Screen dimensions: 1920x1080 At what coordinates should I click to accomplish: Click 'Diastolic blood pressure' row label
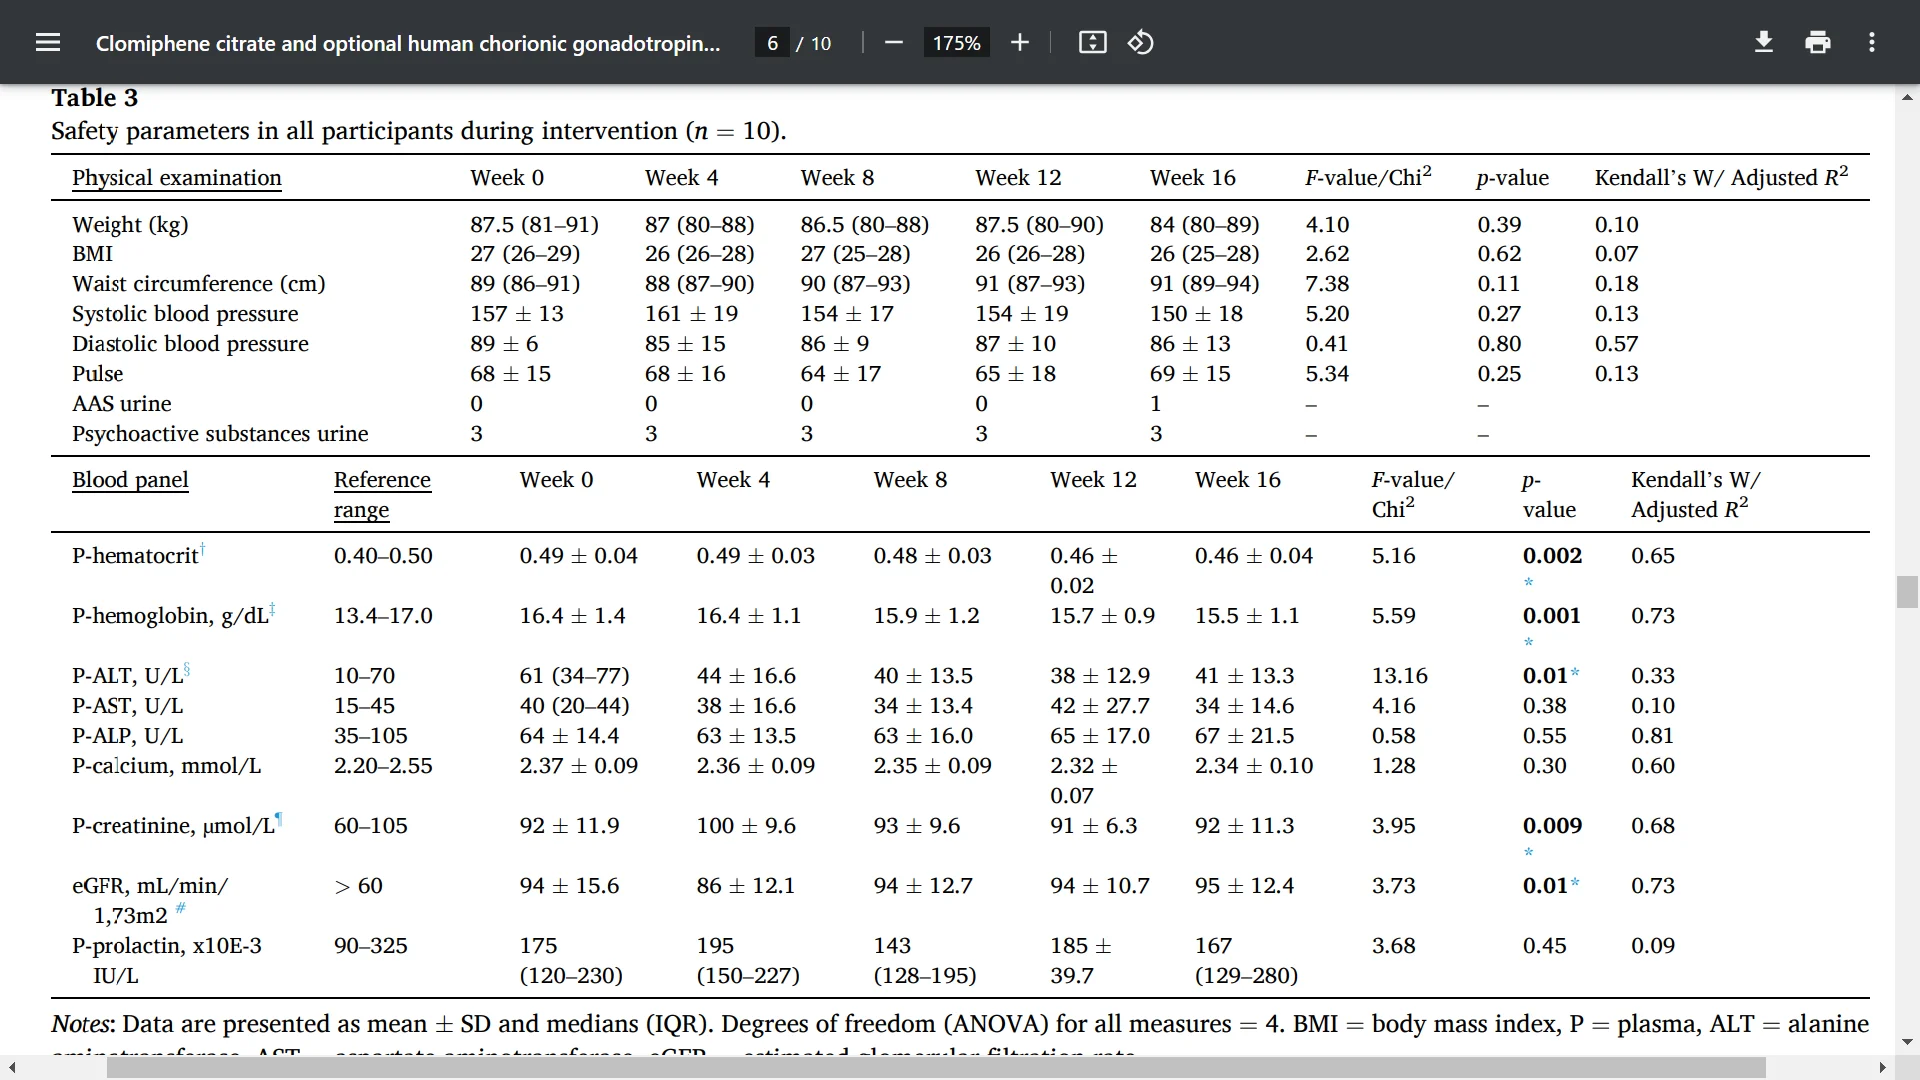190,344
